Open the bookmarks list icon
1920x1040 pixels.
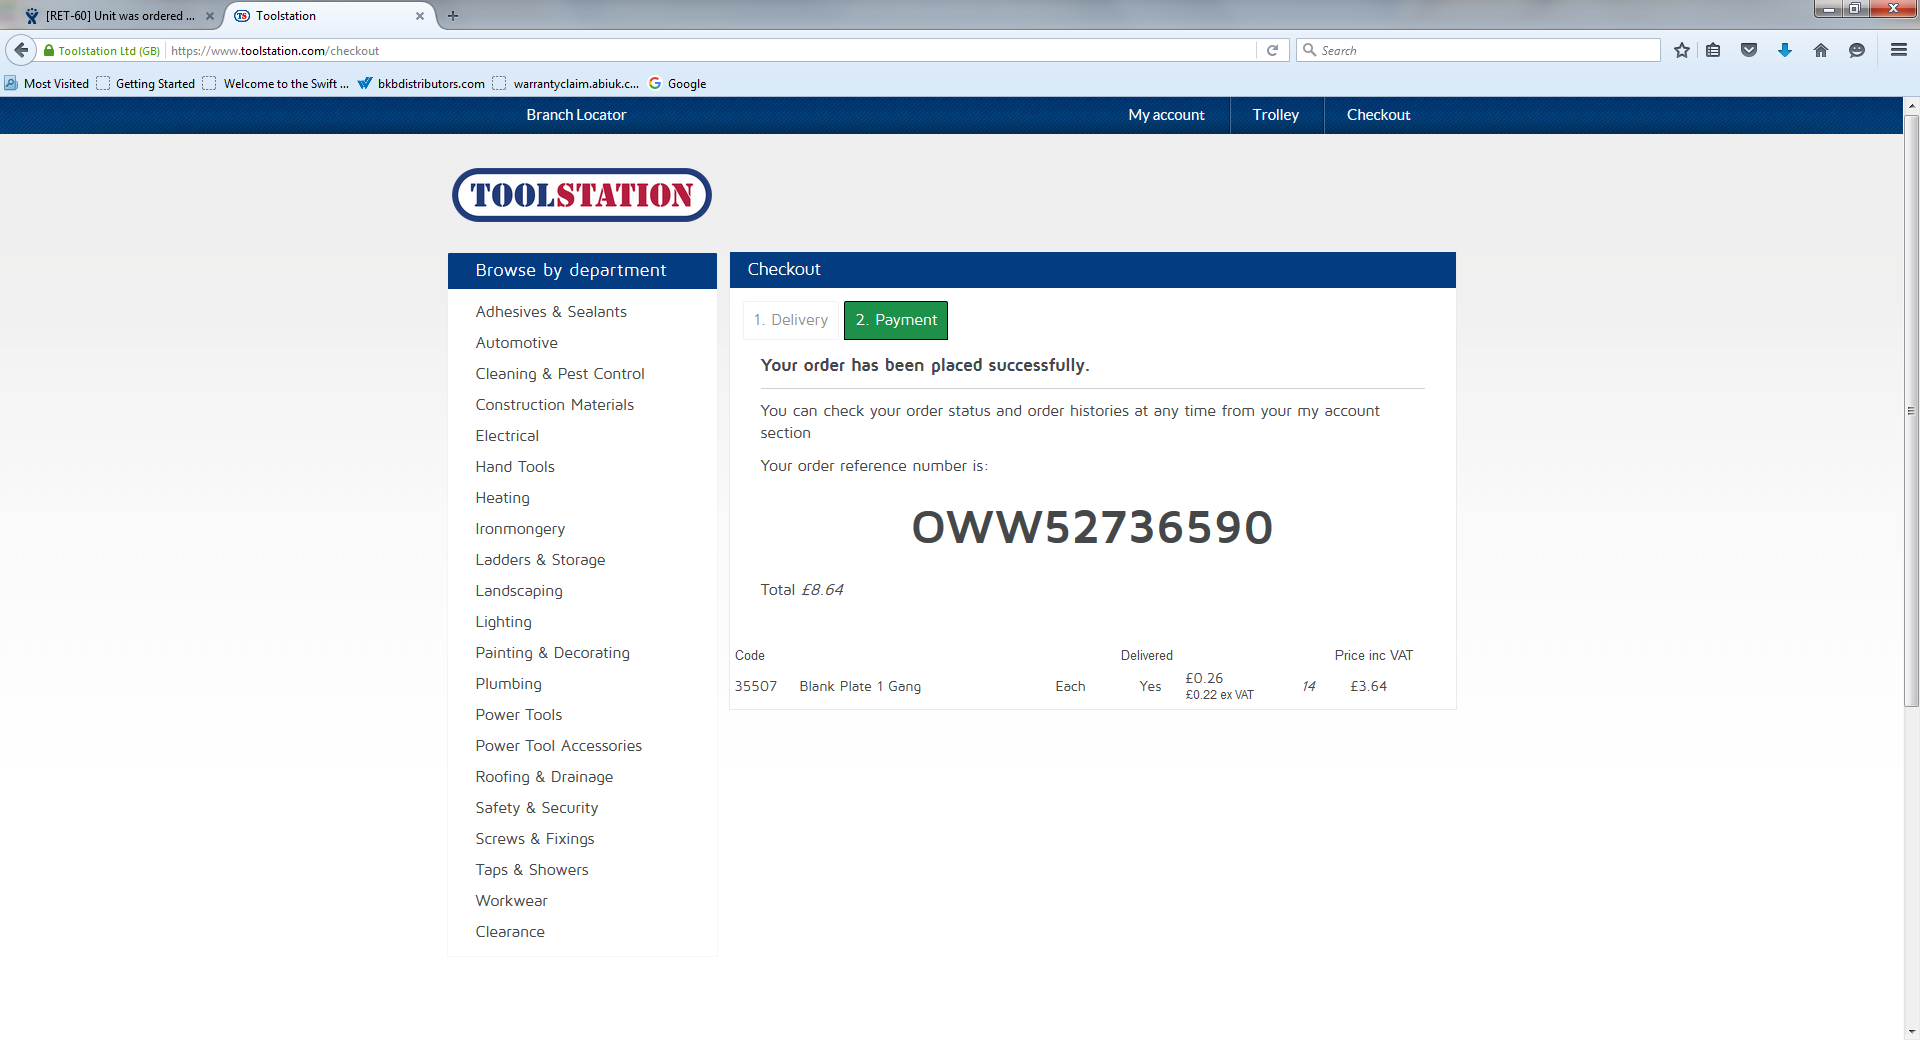1713,50
